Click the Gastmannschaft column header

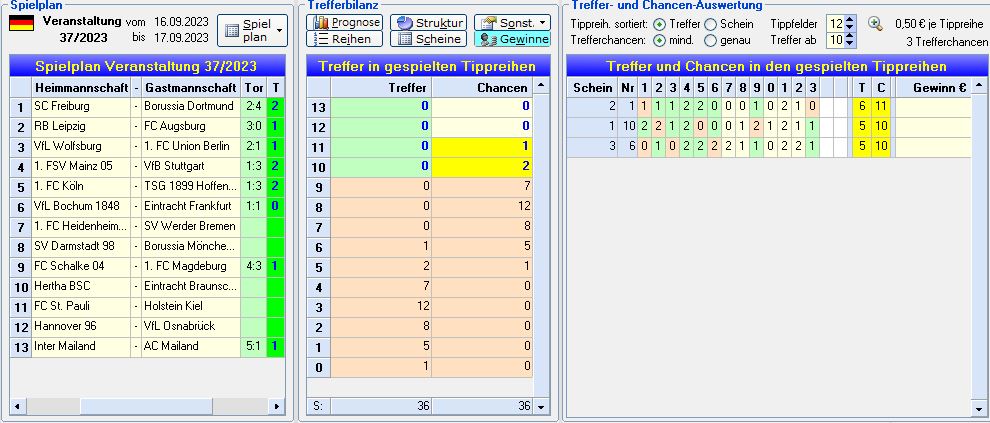(x=191, y=87)
